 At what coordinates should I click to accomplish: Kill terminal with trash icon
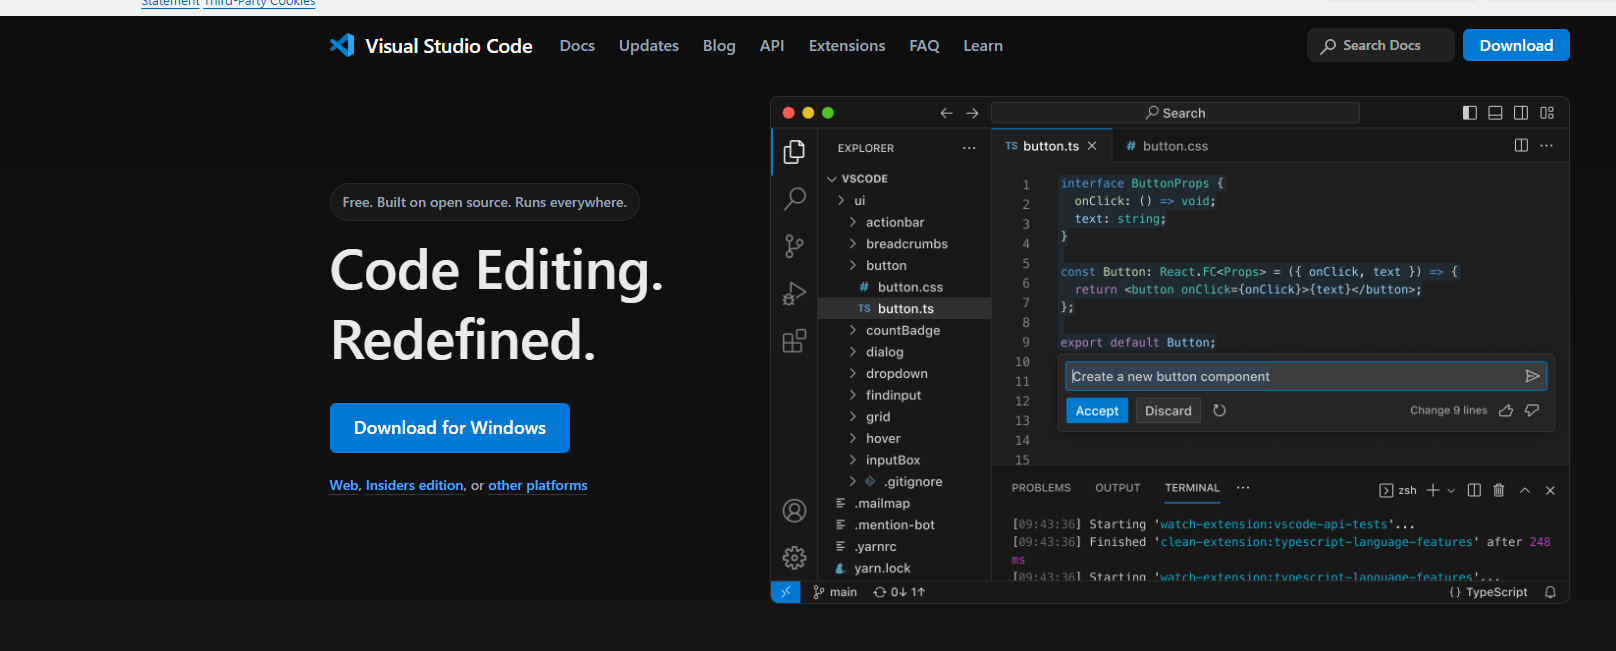pyautogui.click(x=1499, y=490)
